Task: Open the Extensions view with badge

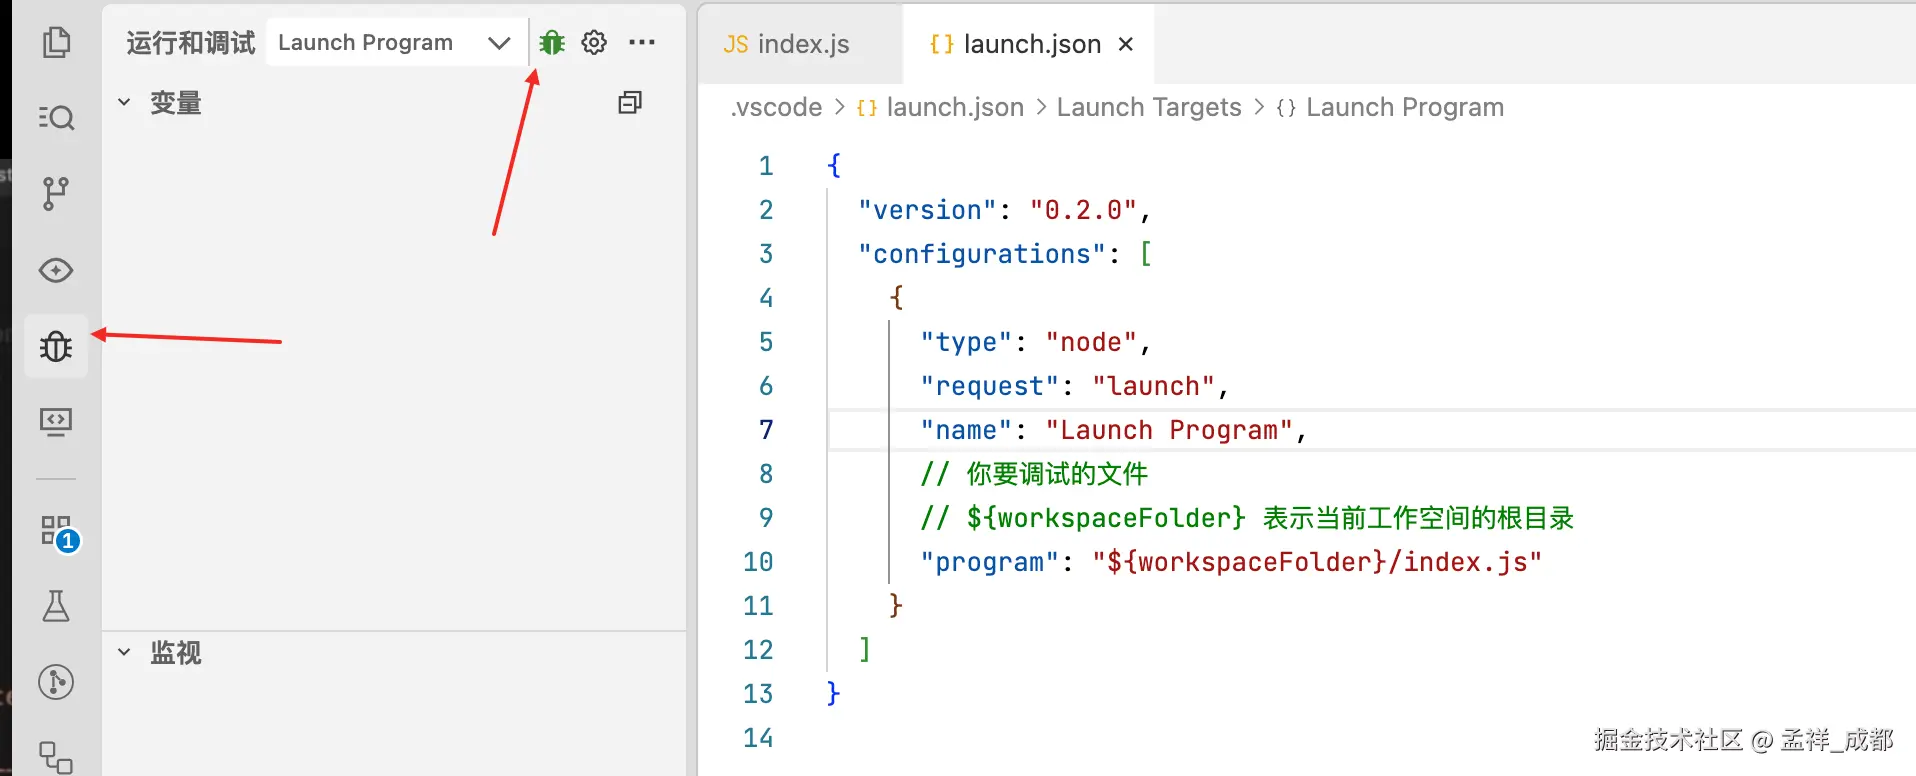Action: click(56, 531)
